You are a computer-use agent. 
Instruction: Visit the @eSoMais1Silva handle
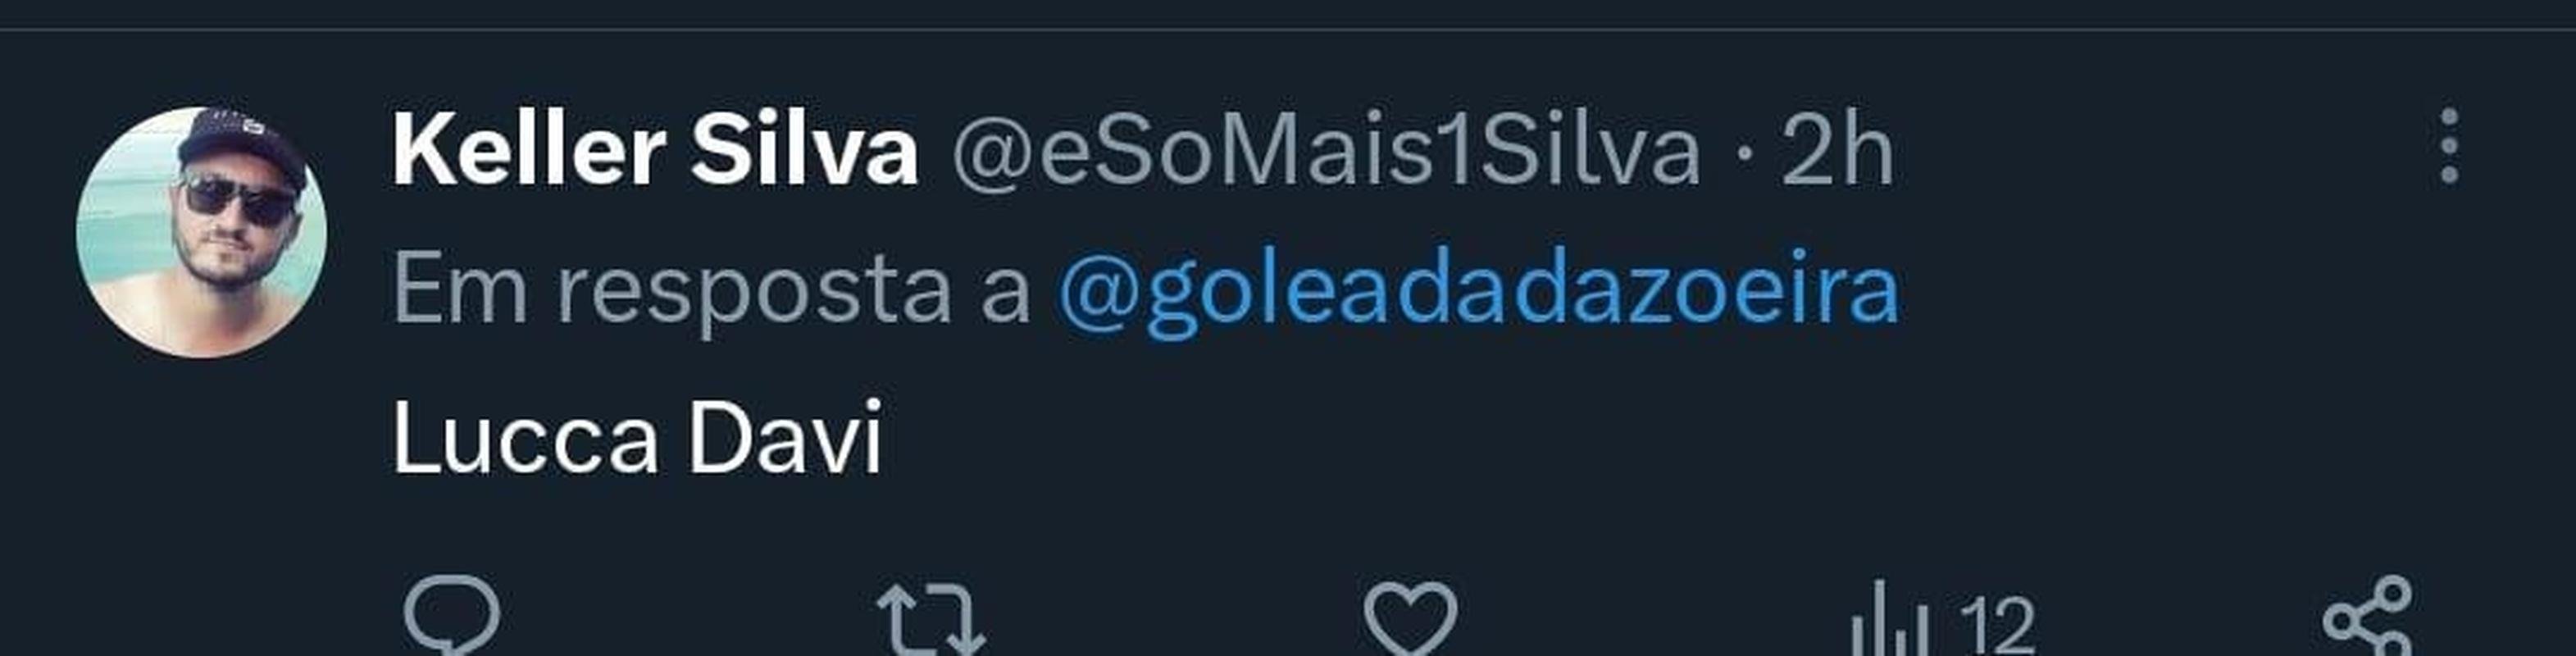click(x=1326, y=153)
